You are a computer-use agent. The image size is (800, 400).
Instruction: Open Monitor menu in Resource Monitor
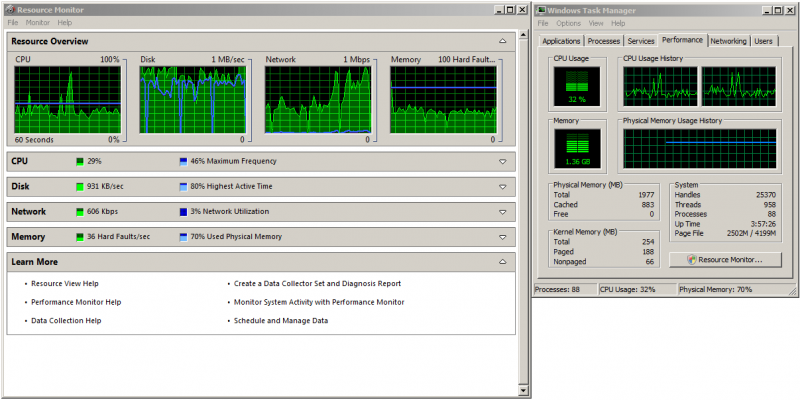point(38,22)
